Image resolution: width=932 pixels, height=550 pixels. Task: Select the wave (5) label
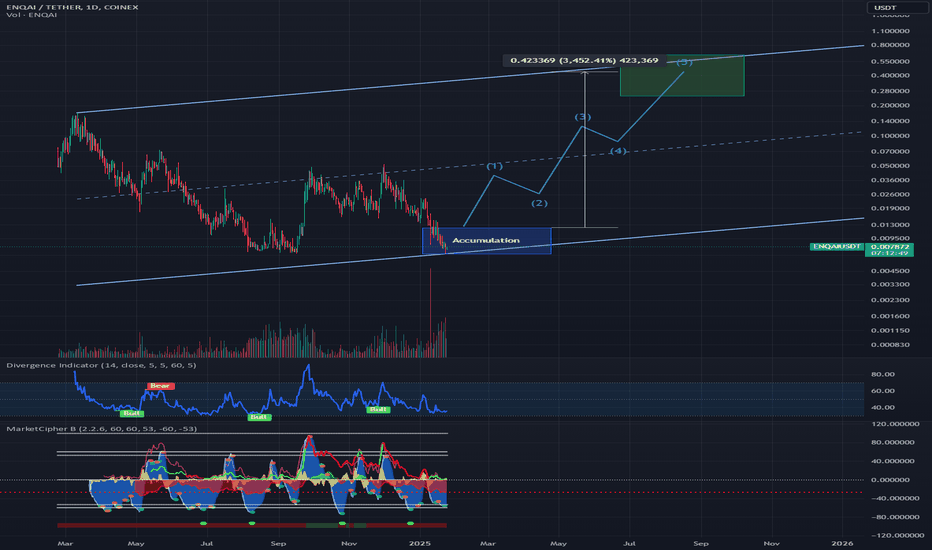point(684,62)
